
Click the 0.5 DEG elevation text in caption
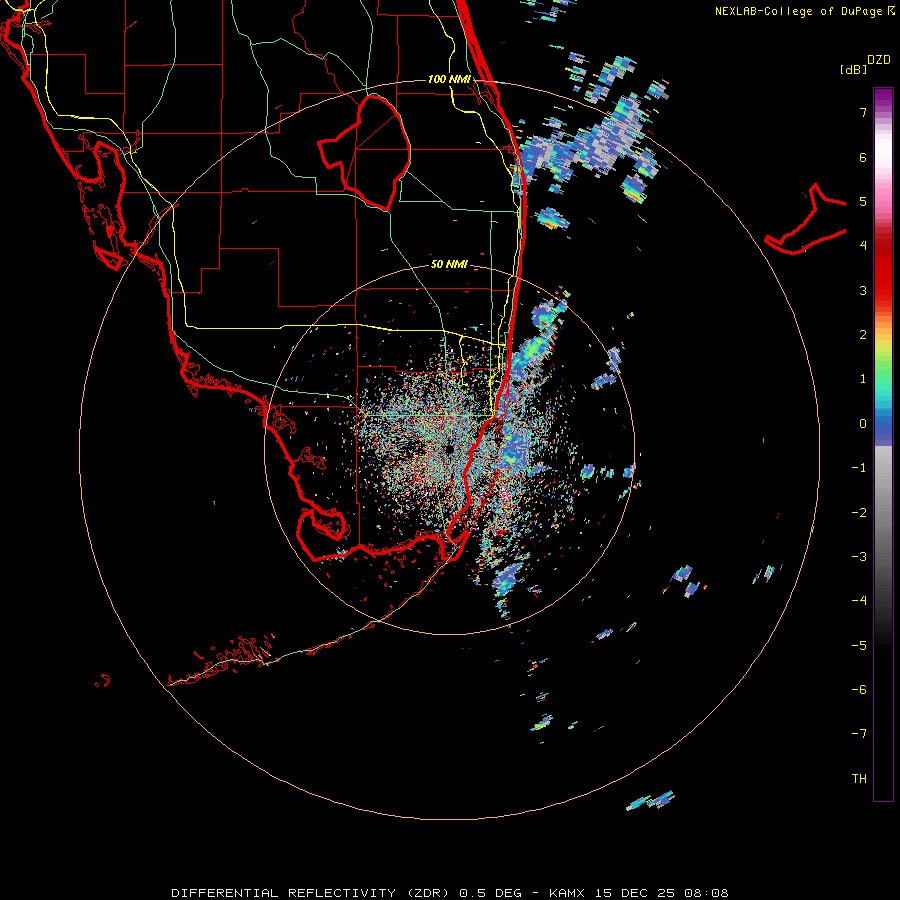(x=491, y=893)
